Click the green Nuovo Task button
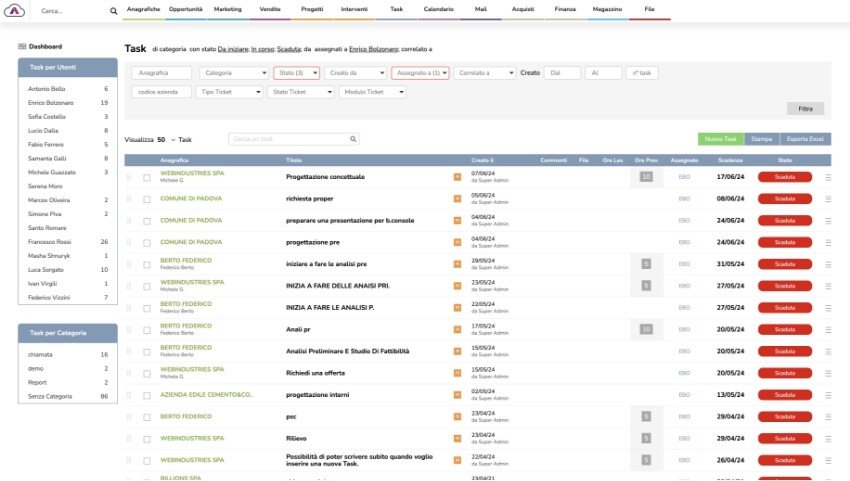Image resolution: width=850 pixels, height=481 pixels. 720,139
